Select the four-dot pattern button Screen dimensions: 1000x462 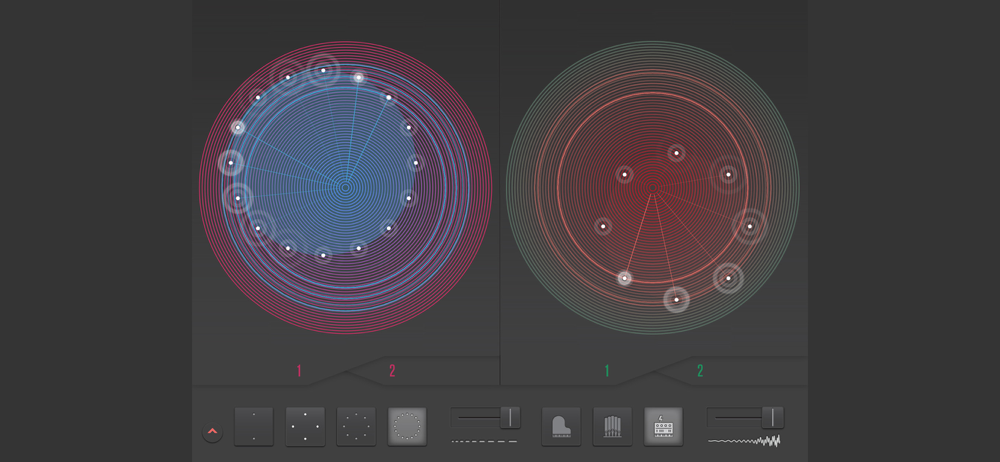click(305, 426)
